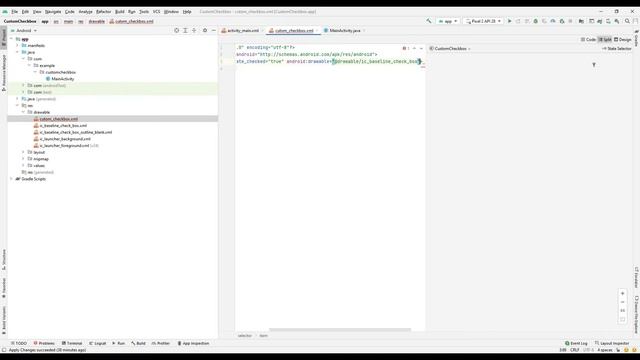Open the TODO tool window
The width and height of the screenshot is (640, 360).
(x=19, y=343)
